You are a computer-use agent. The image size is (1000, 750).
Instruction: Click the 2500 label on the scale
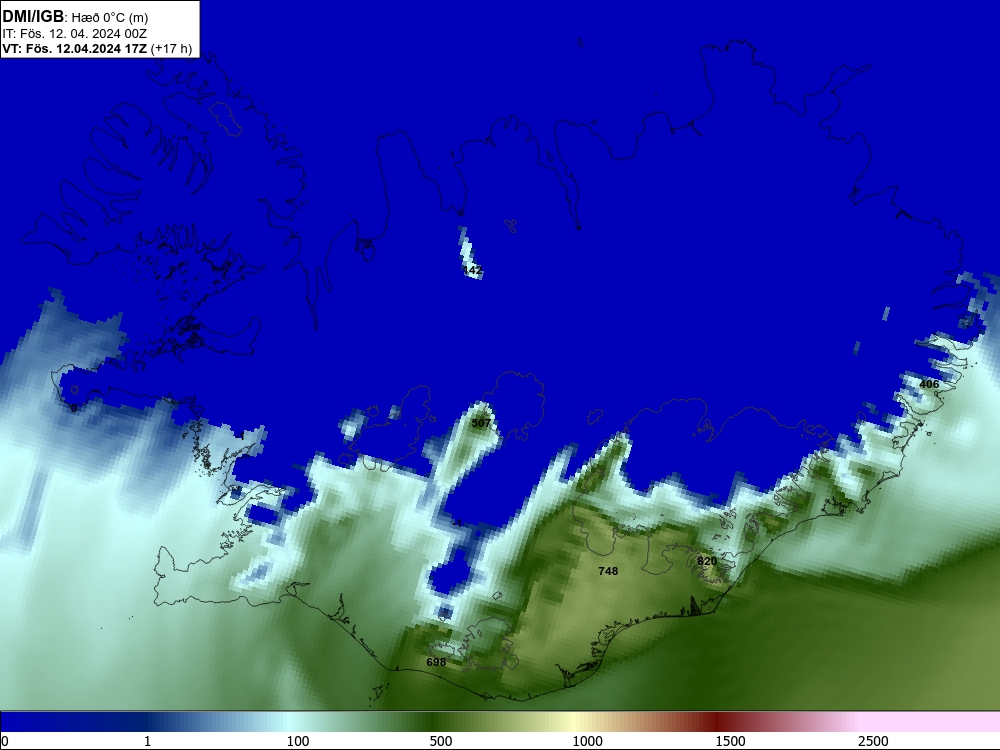click(x=873, y=741)
